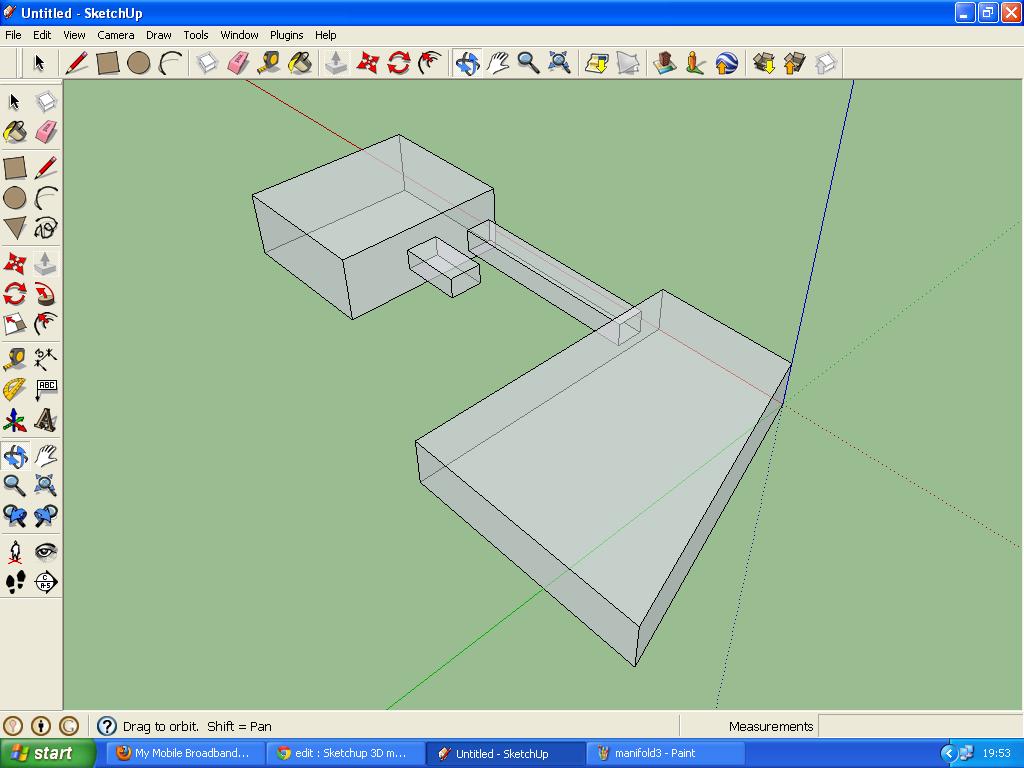Go to the Previous camera view
Viewport: 1024px width, 768px height.
(x=15, y=516)
